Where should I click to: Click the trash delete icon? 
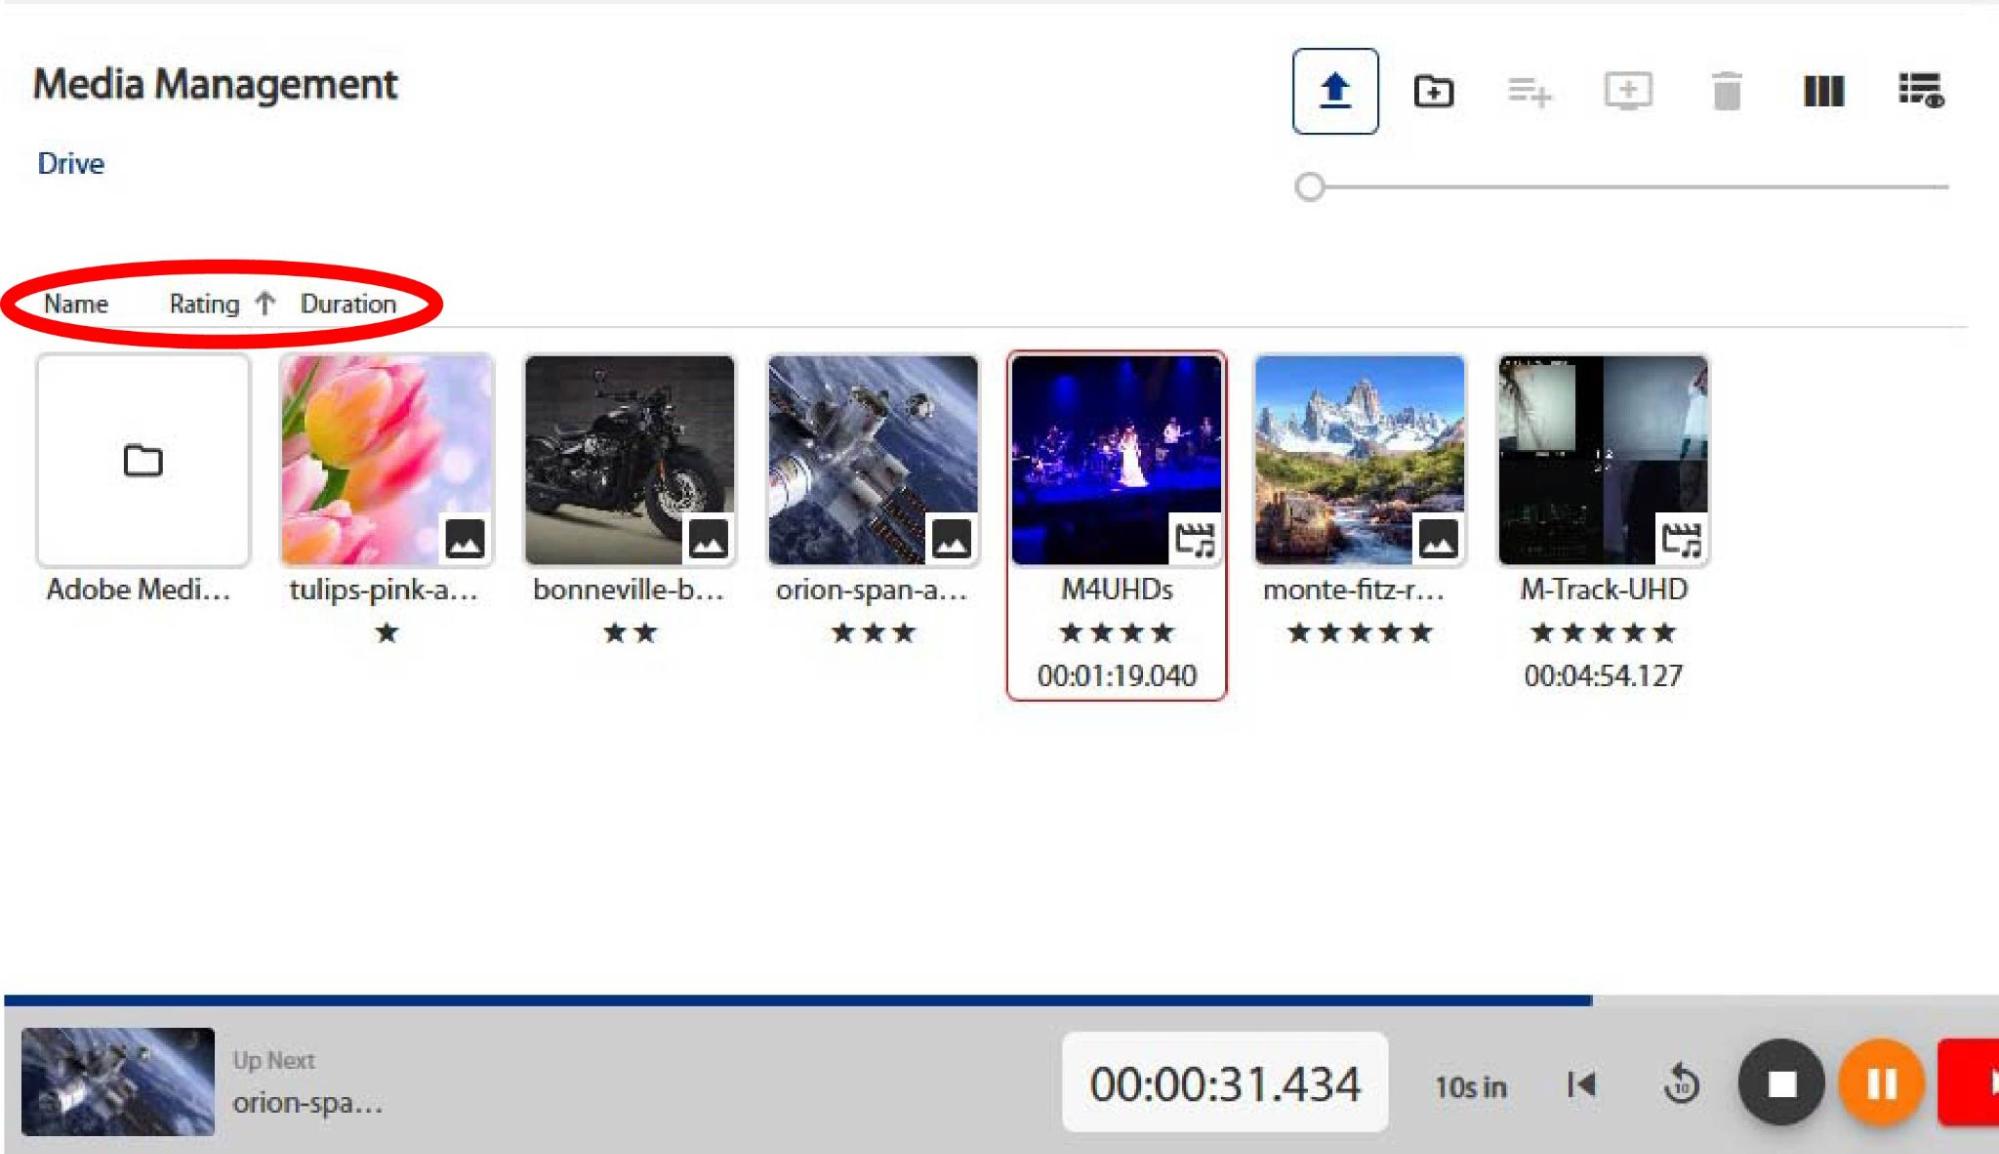coord(1727,91)
